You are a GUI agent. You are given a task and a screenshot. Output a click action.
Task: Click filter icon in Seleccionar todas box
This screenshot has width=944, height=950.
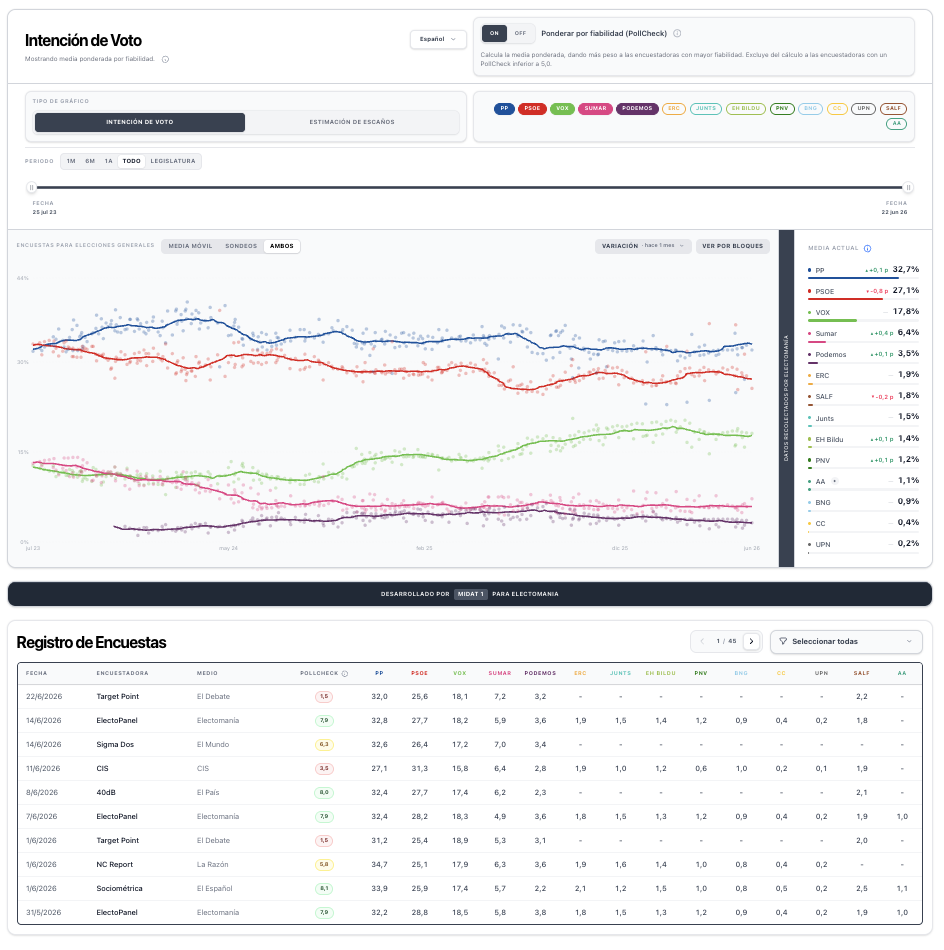coord(783,641)
